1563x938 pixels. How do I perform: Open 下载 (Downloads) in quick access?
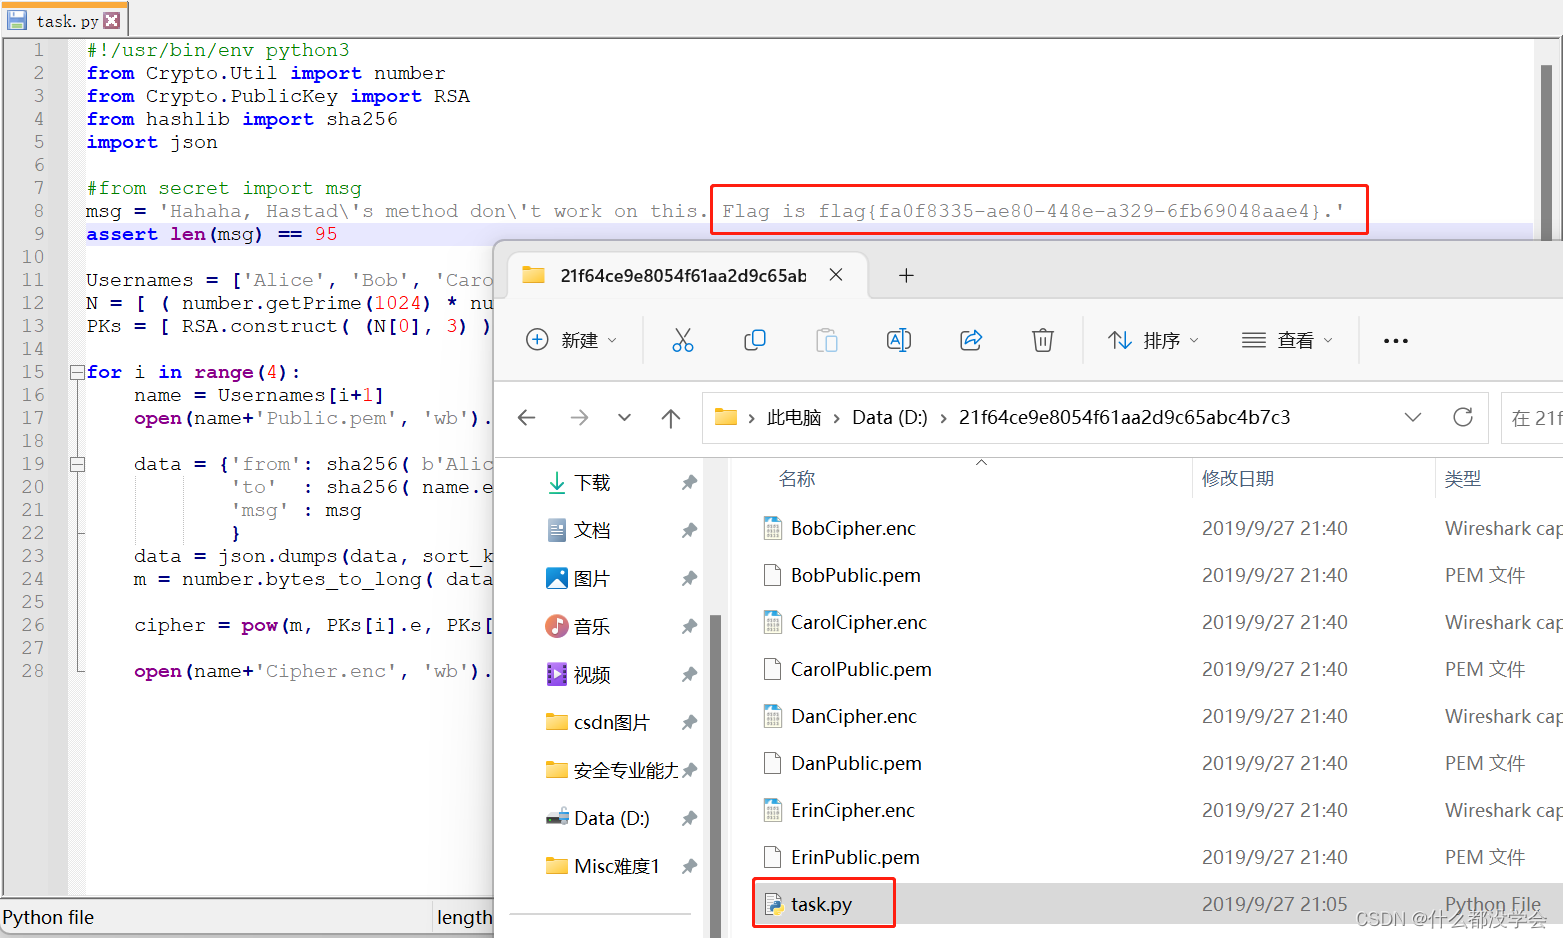tap(592, 483)
